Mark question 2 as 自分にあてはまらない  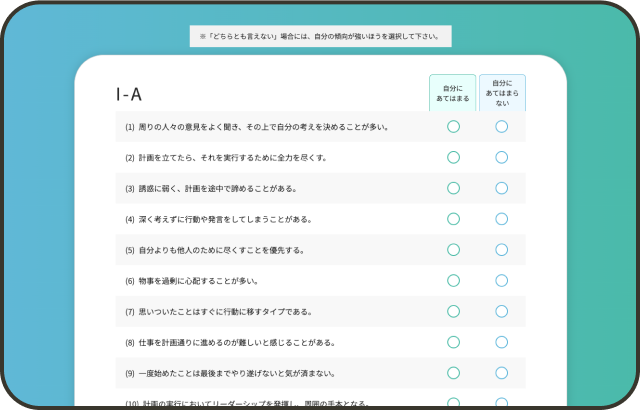pos(502,158)
